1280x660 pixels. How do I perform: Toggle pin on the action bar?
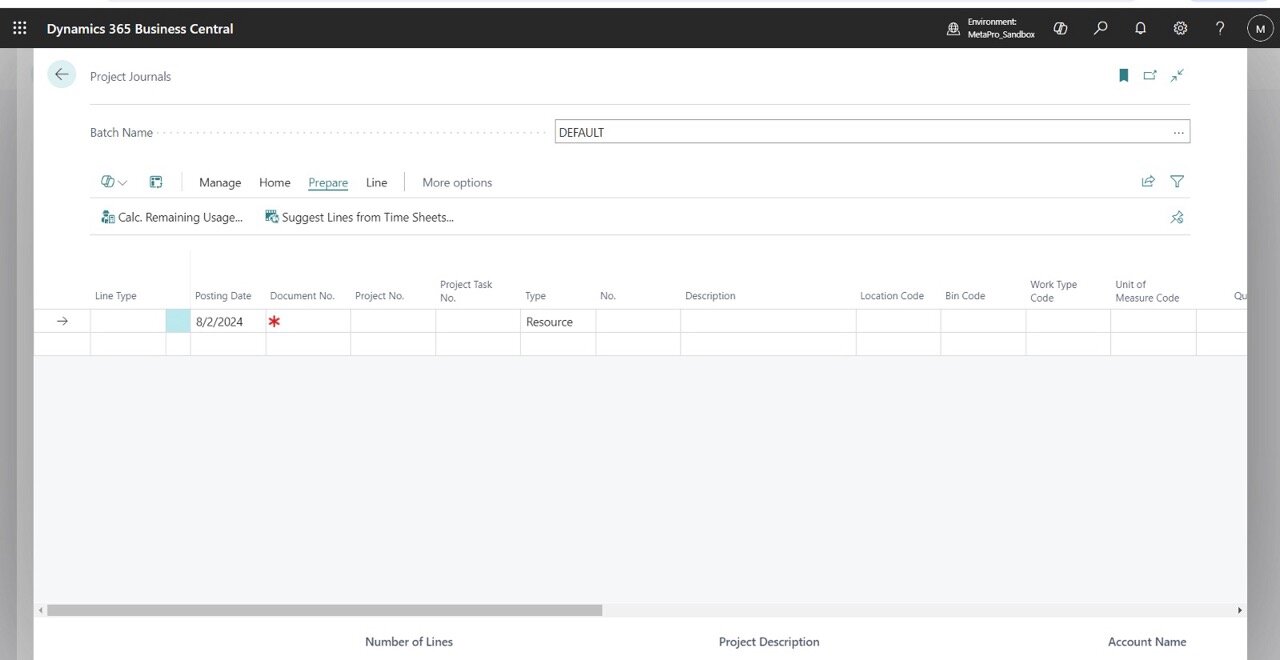pos(1177,217)
